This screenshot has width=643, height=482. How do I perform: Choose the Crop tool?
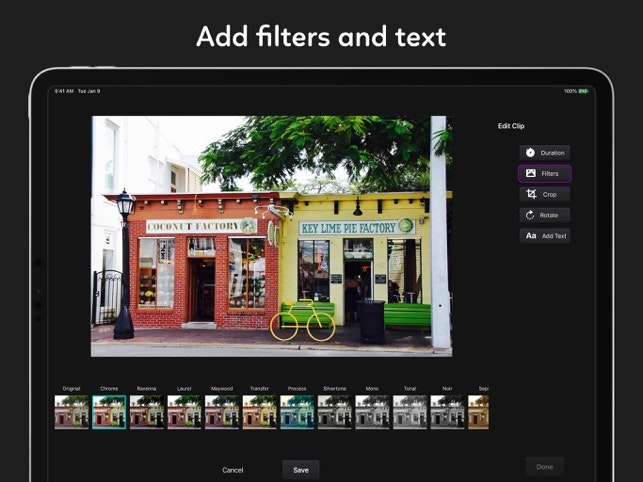(x=544, y=194)
